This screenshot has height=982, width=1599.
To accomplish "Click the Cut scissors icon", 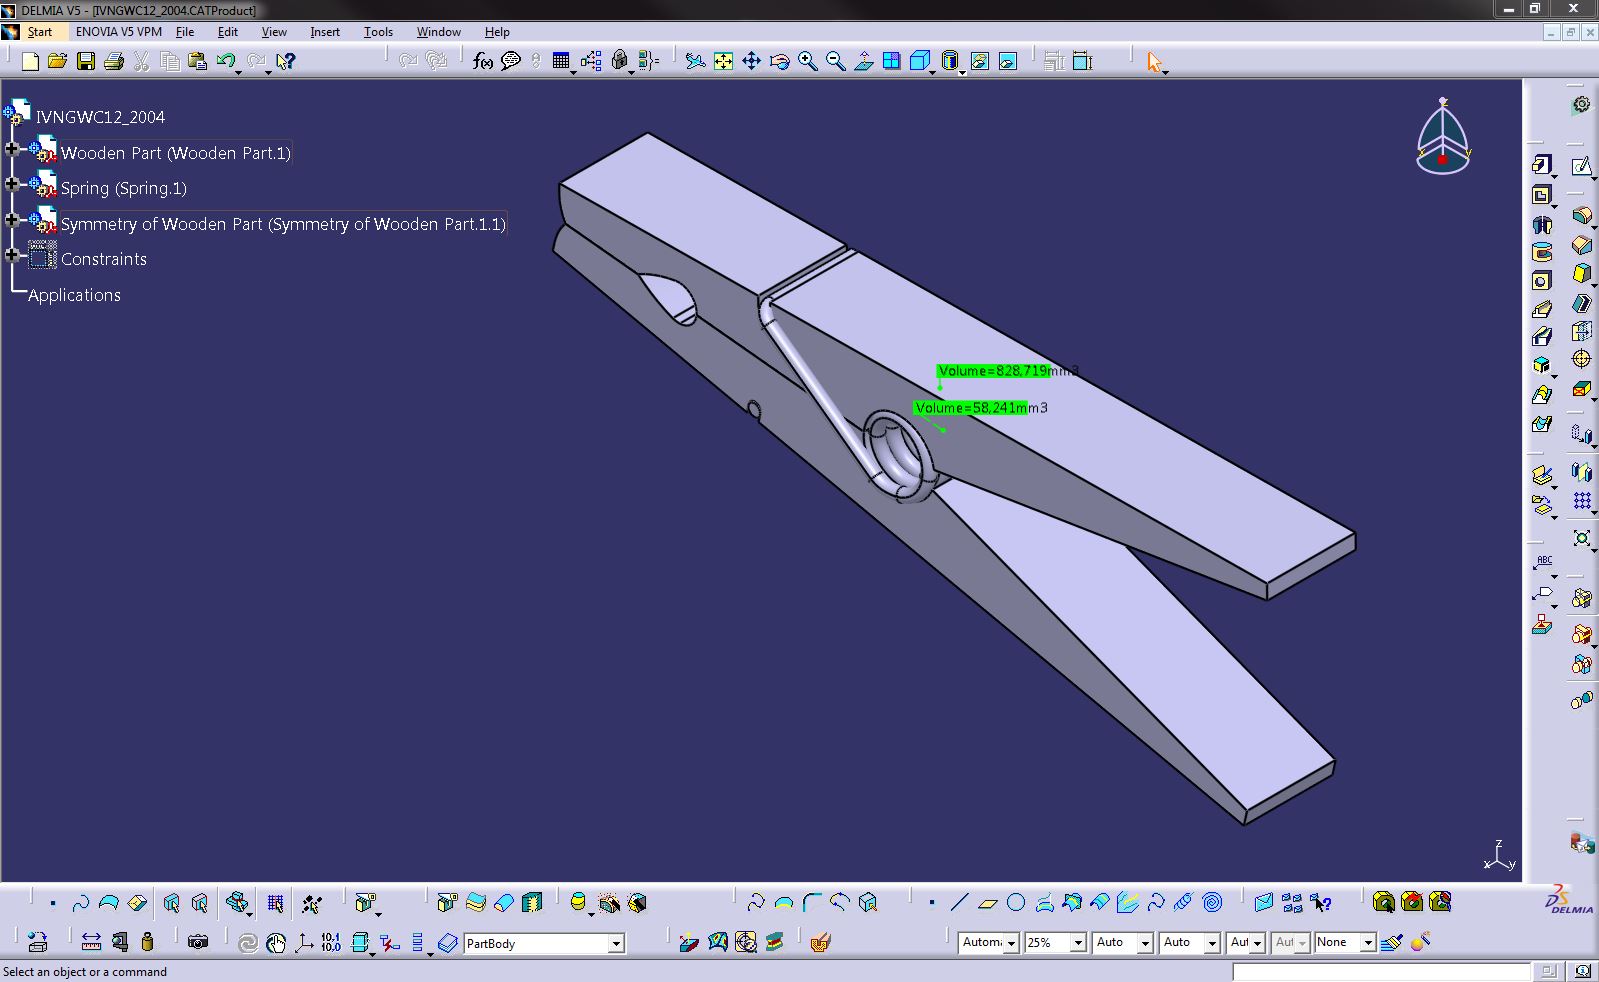I will pos(142,61).
